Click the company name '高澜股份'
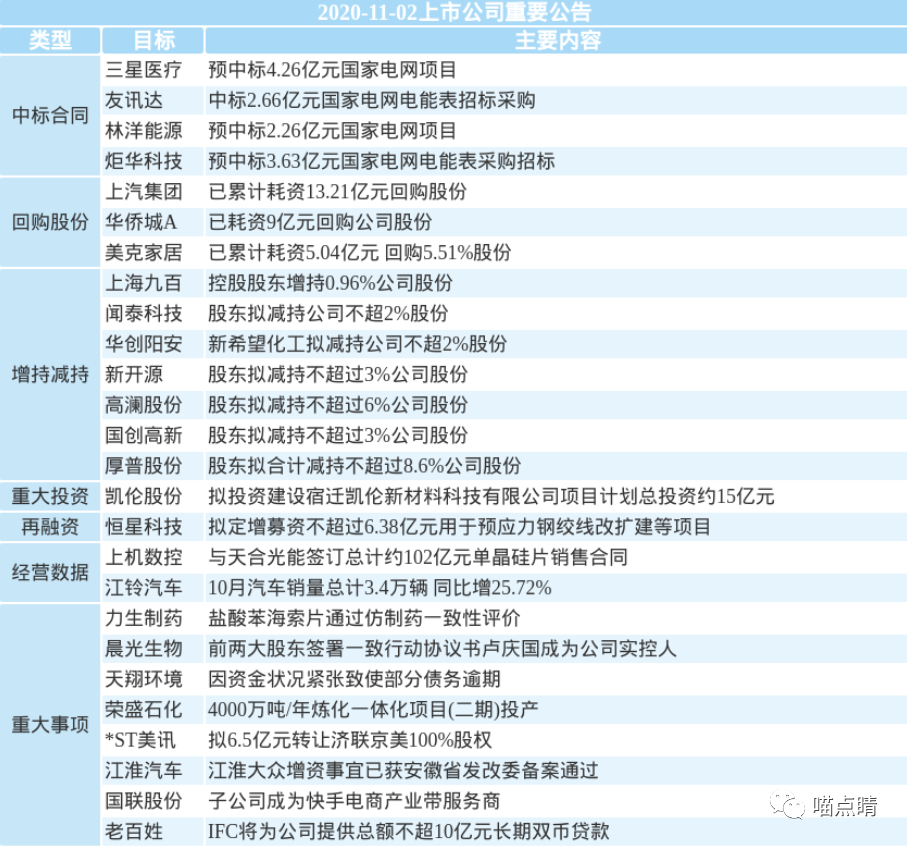Screen dimensions: 907x846 (x=143, y=405)
